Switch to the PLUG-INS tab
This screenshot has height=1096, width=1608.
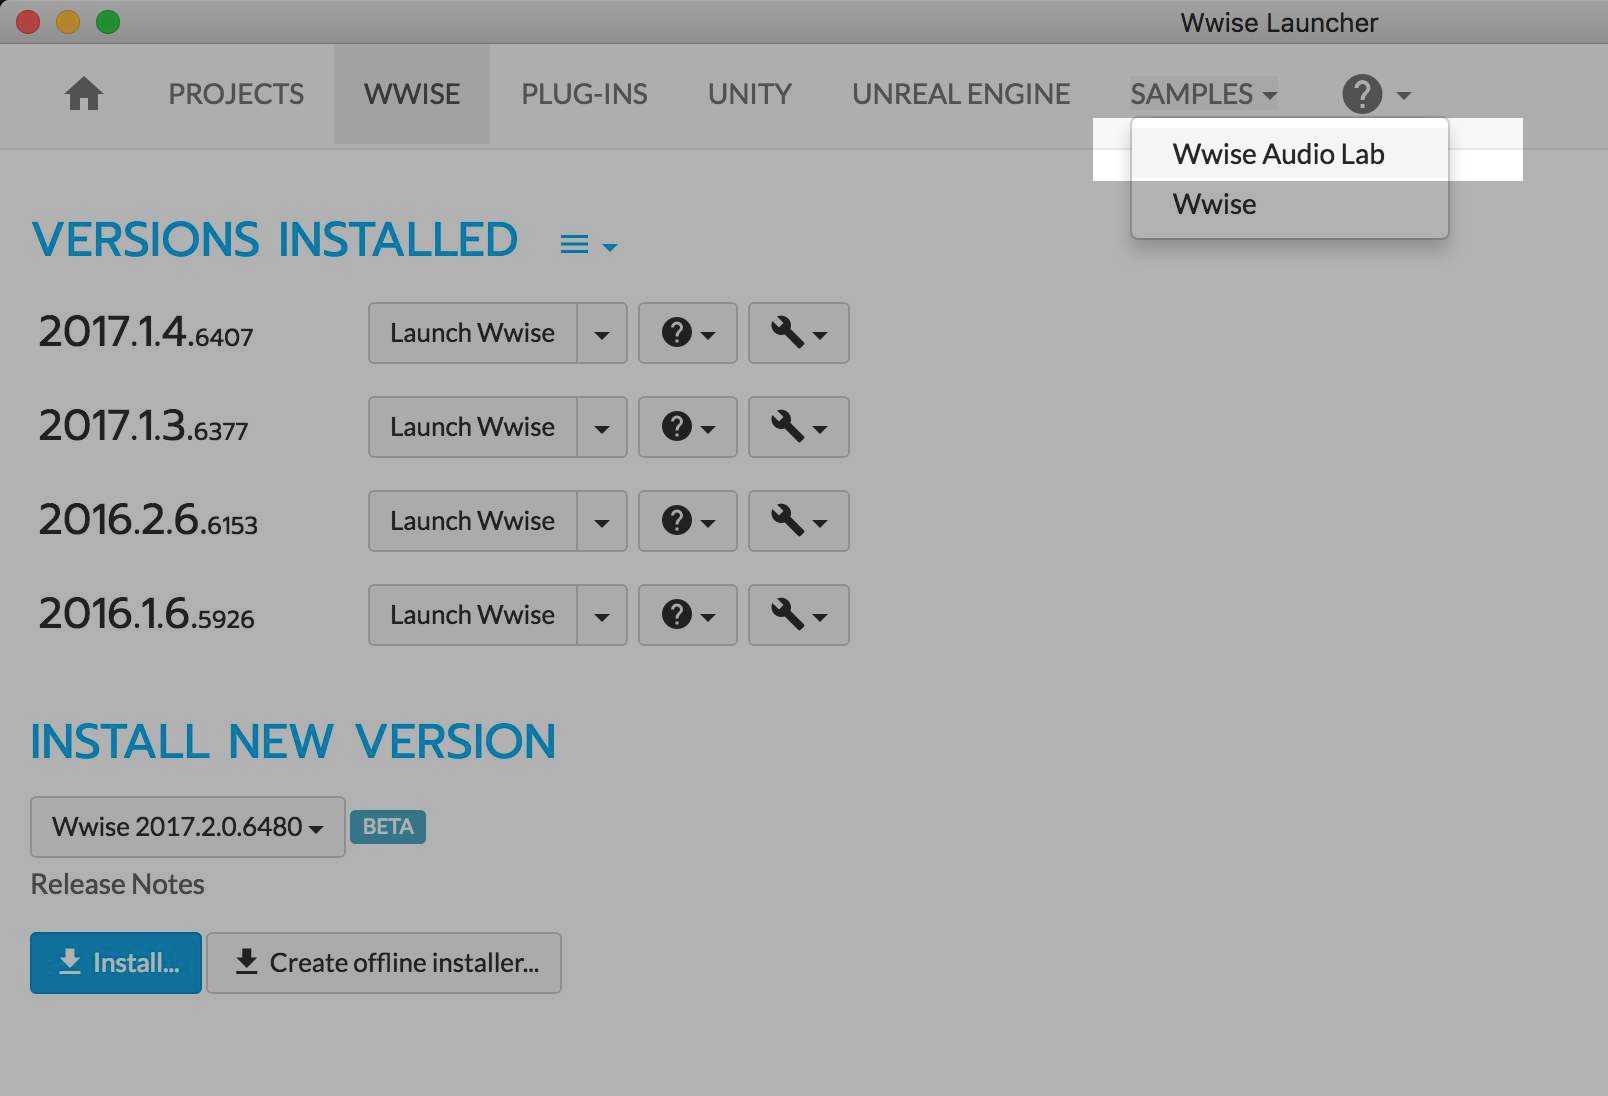584,94
